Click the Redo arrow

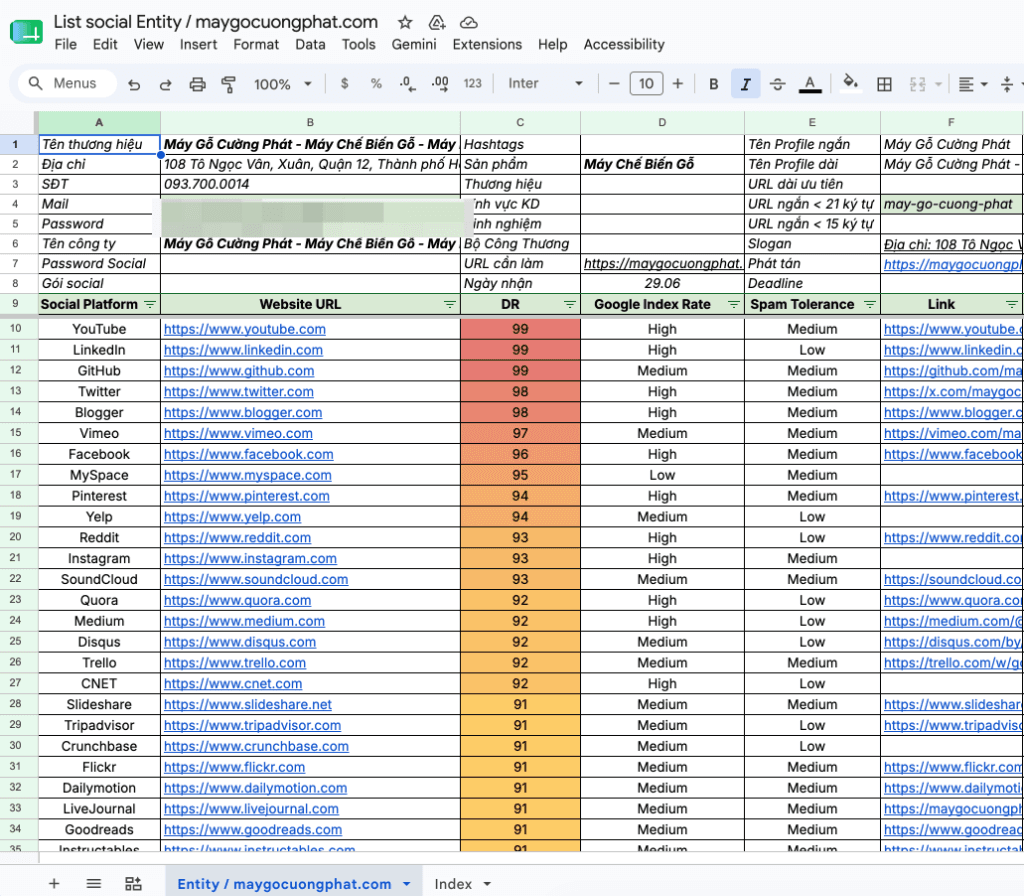tap(165, 84)
